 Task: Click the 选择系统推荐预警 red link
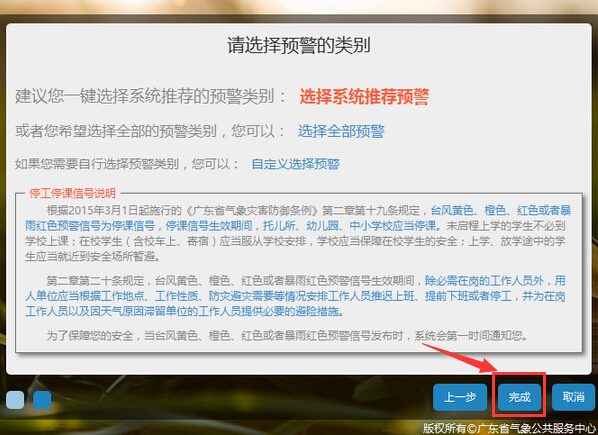[364, 96]
